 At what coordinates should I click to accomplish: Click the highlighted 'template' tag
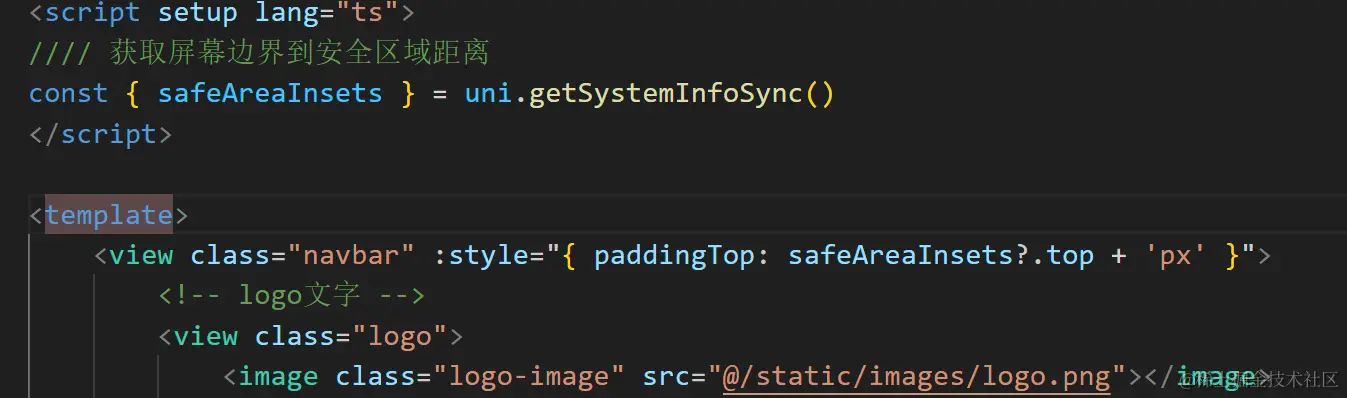108,215
